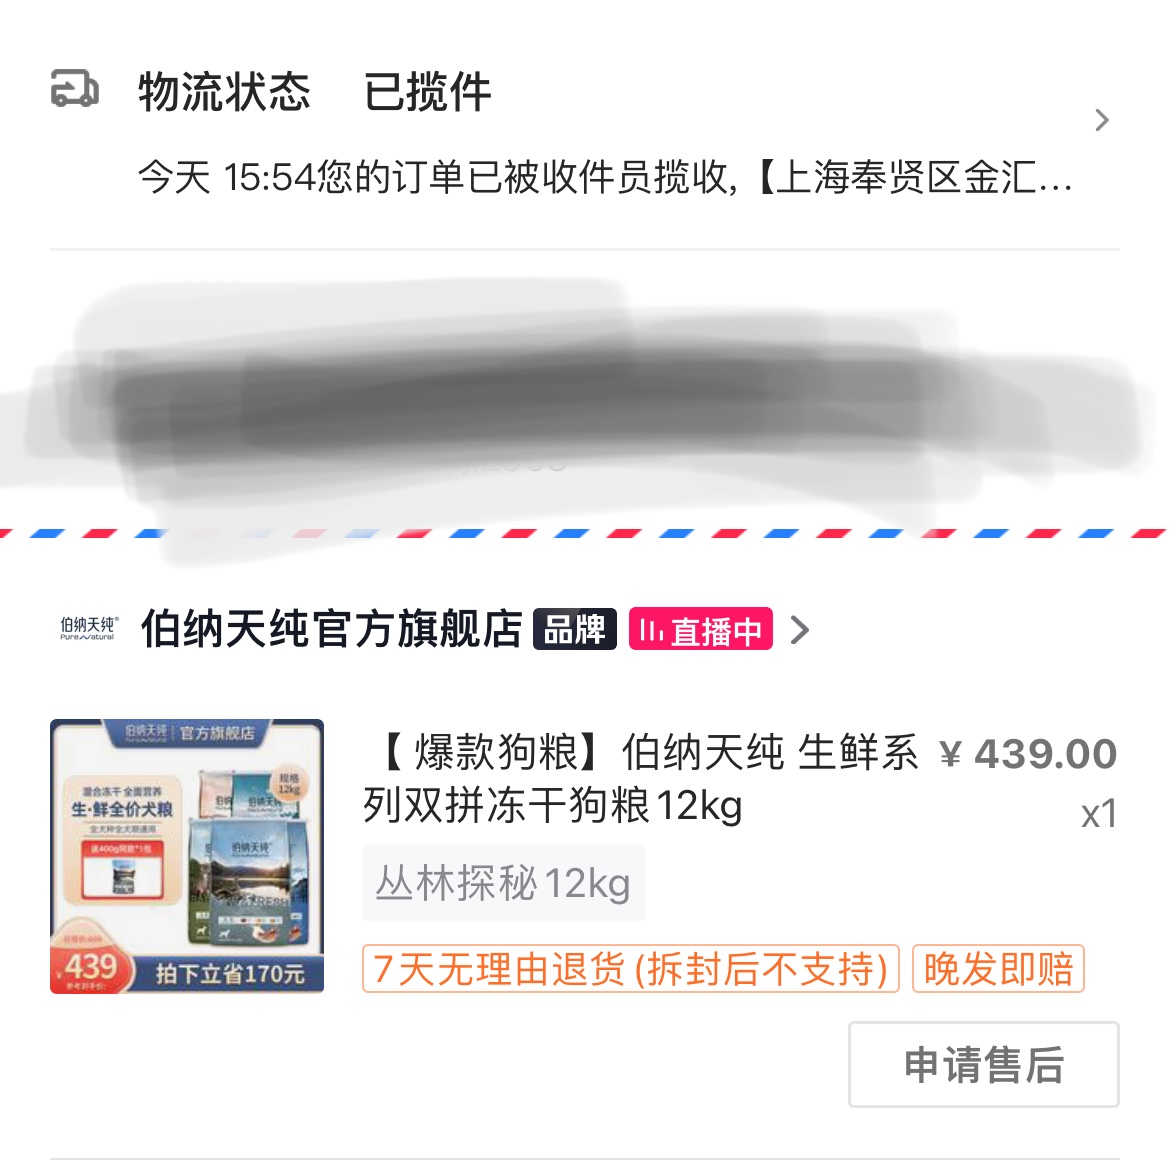Tap the ¥439.00 price label
The width and height of the screenshot is (1170, 1174).
coord(1029,753)
